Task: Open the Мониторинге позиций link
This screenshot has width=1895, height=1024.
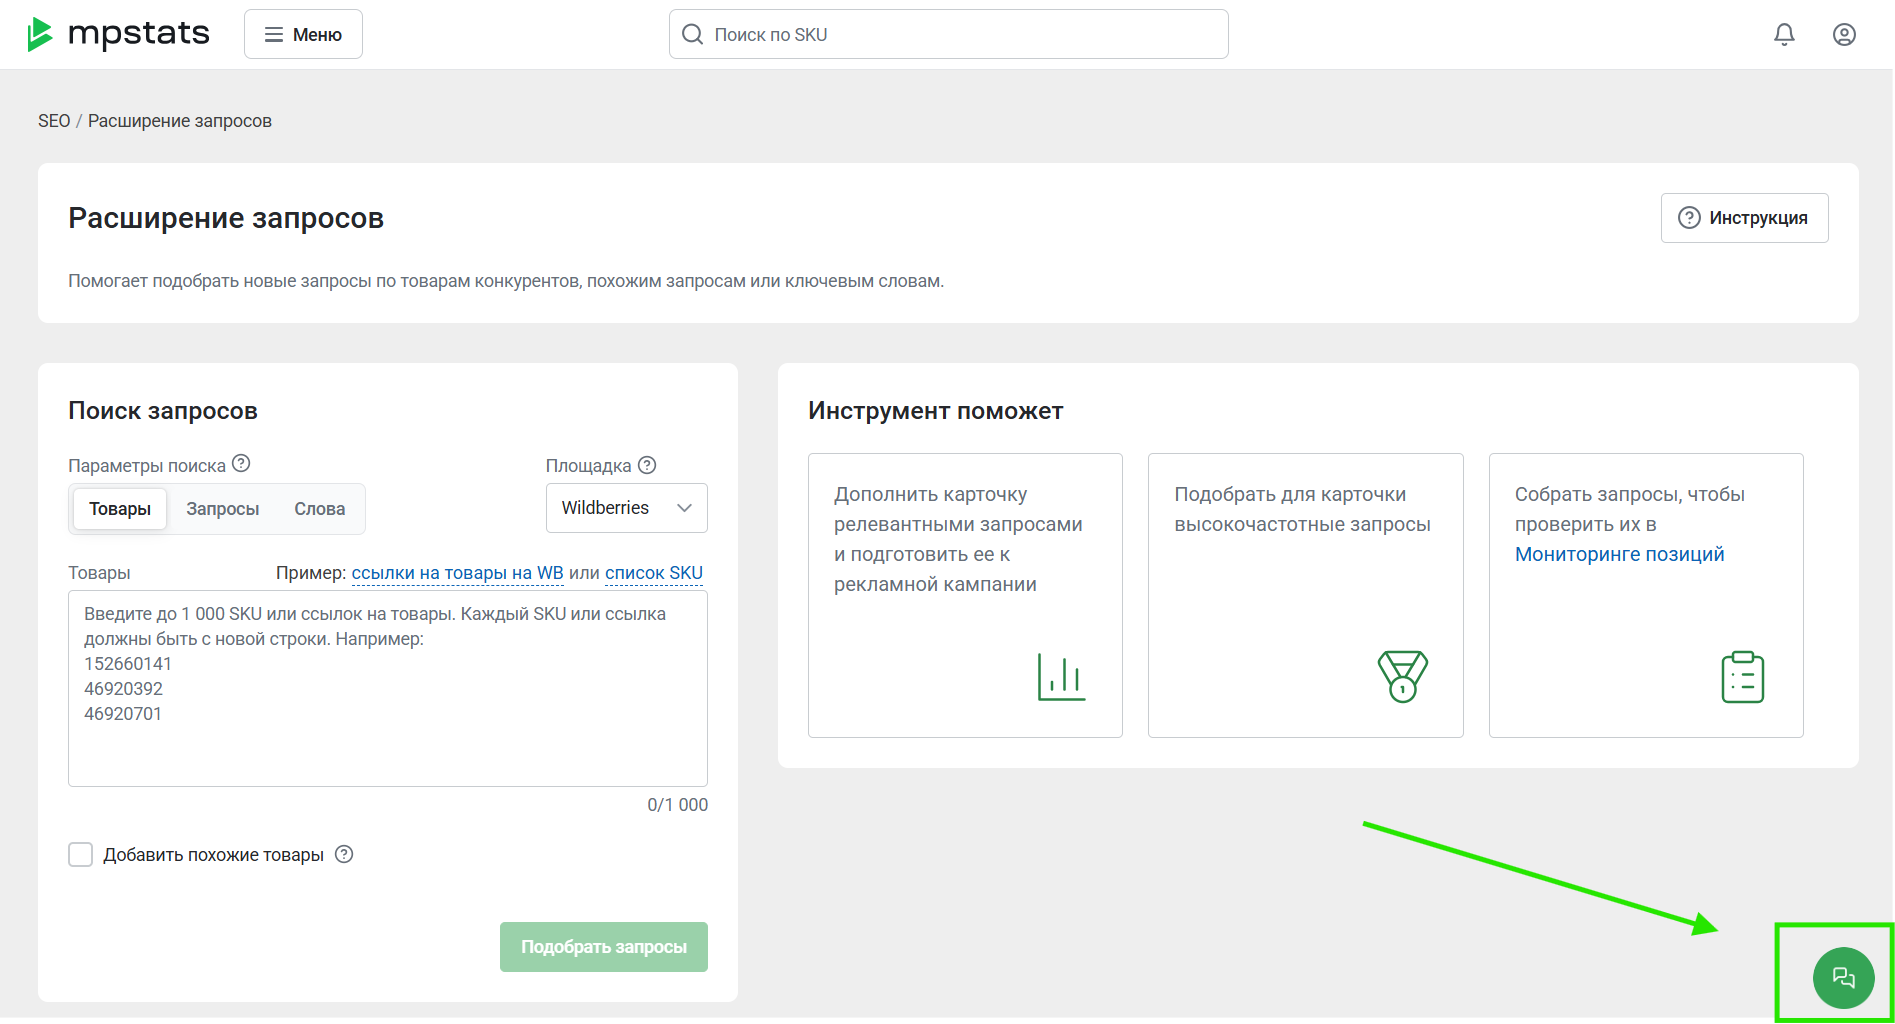Action: pyautogui.click(x=1619, y=554)
